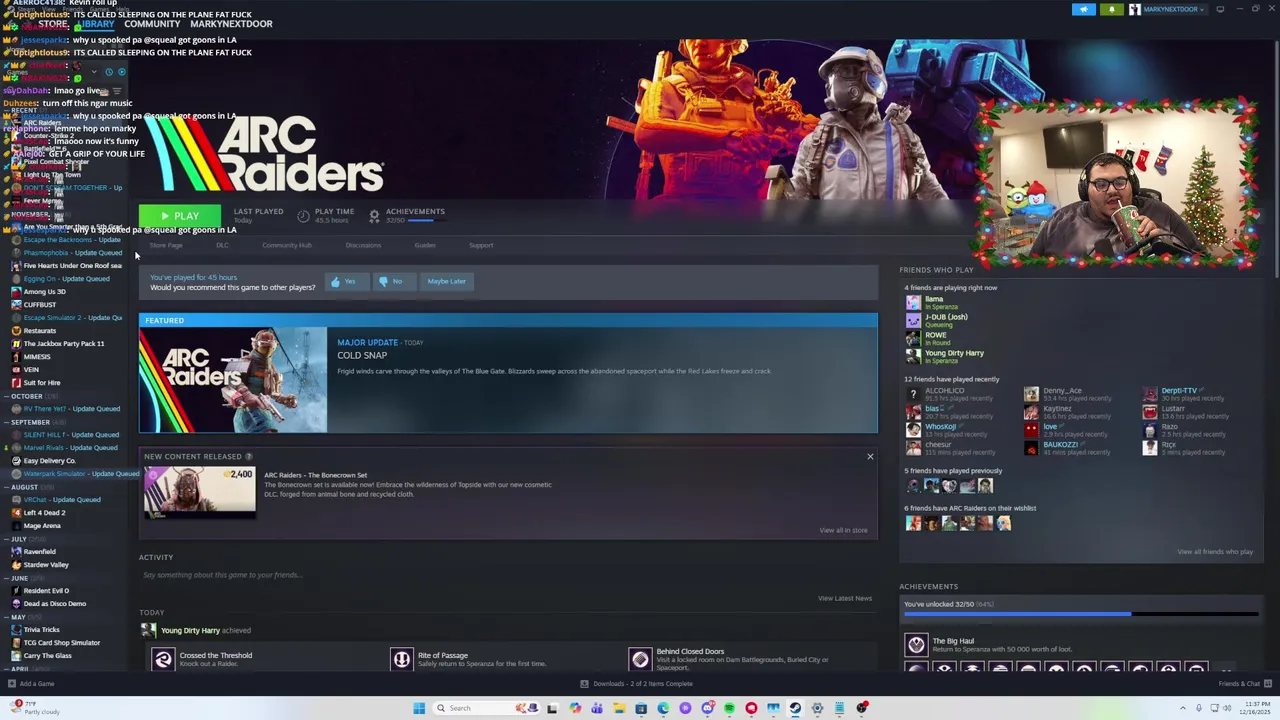Open Microsoft Edge from the taskbar

coord(663,708)
